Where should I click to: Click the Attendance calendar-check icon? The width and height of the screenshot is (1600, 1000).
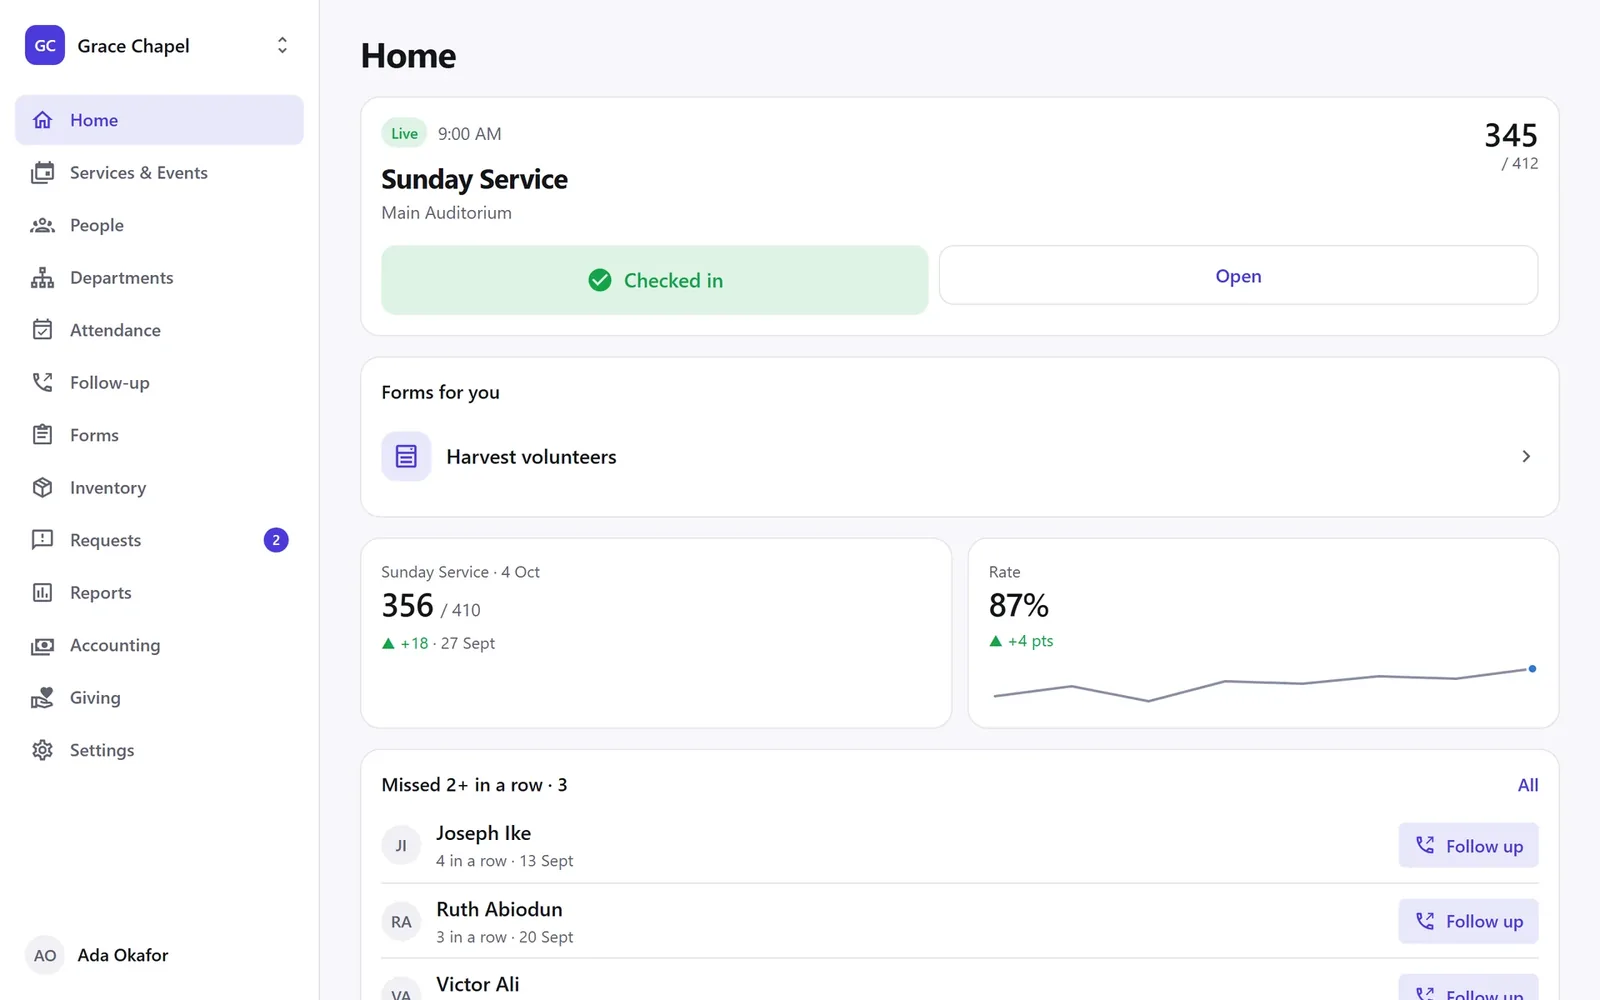click(x=42, y=330)
